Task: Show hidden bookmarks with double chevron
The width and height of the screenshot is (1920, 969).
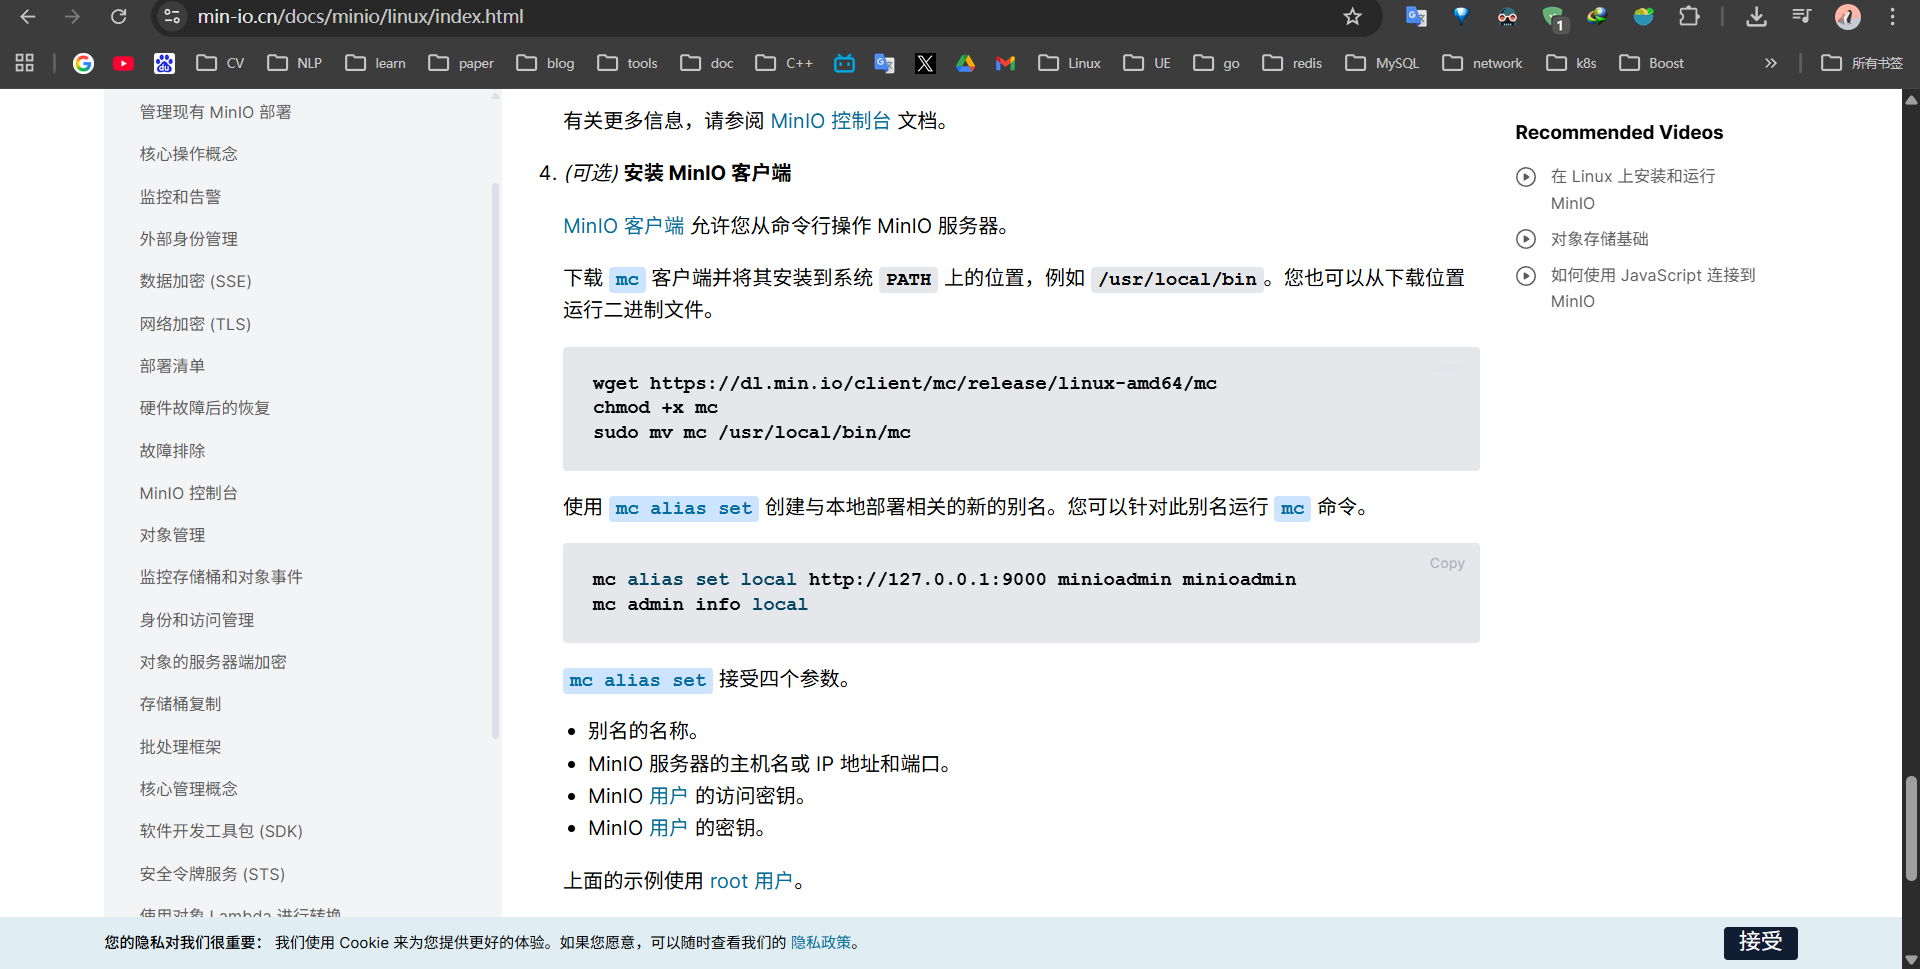Action: [1771, 63]
